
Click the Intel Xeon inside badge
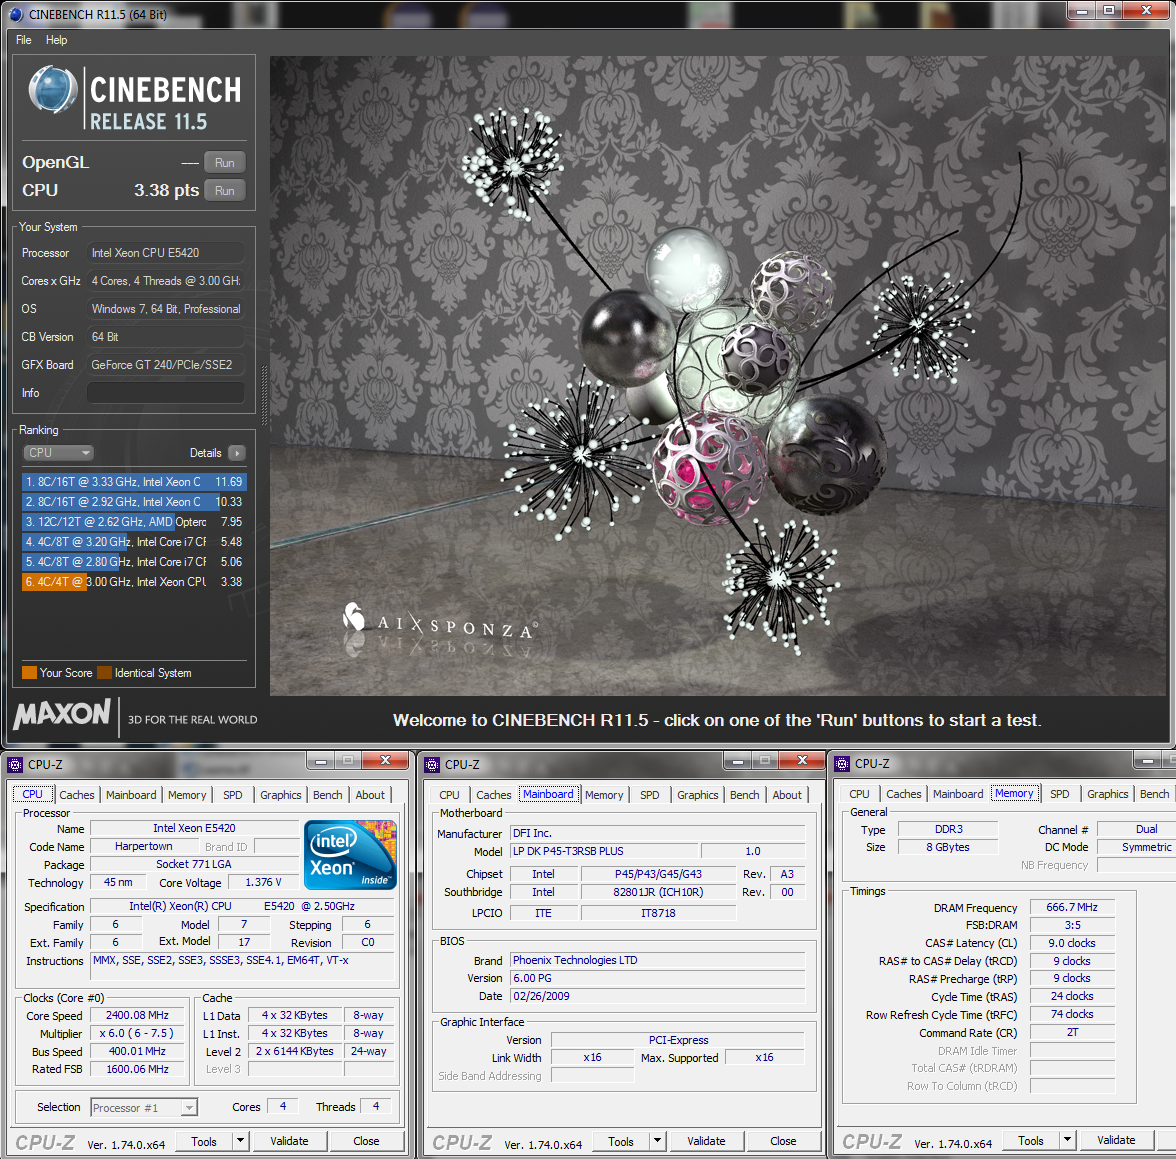tap(350, 855)
